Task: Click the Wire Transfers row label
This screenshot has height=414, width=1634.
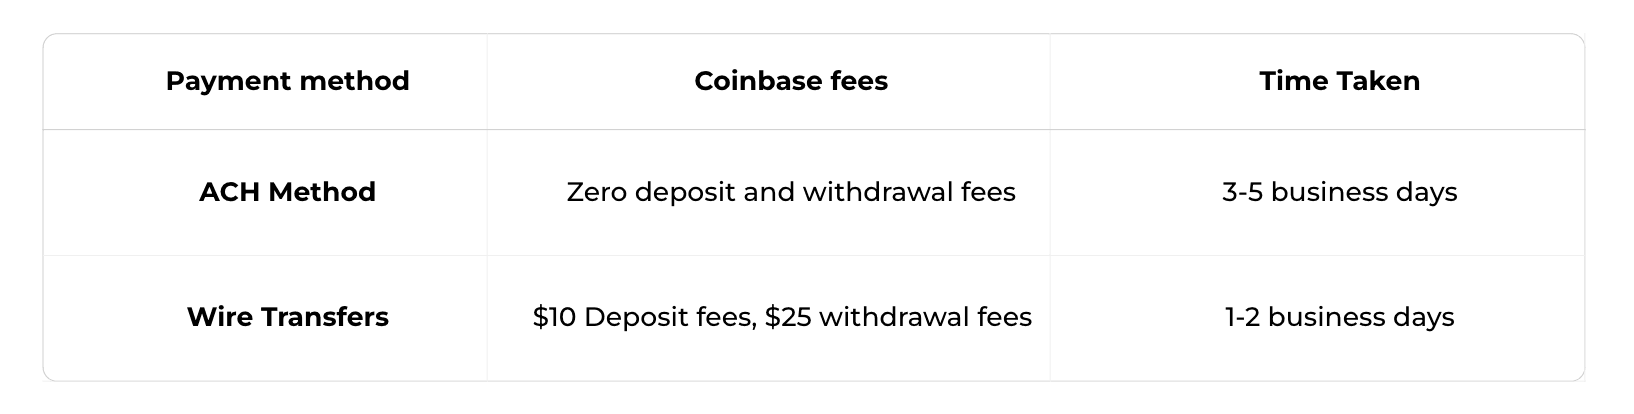Action: click(x=287, y=317)
